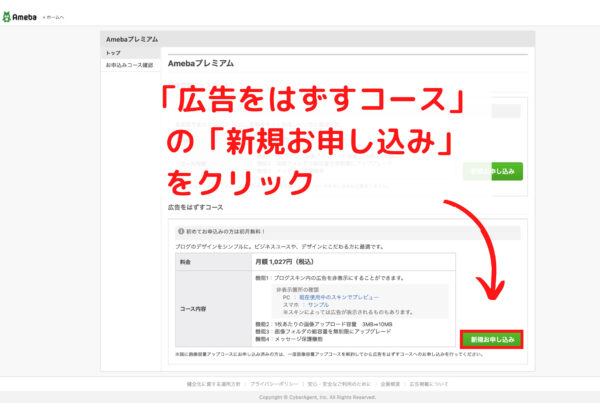The width and height of the screenshot is (600, 403).
Task: Click the 月額1,027円(税込) price text
Action: tap(284, 262)
